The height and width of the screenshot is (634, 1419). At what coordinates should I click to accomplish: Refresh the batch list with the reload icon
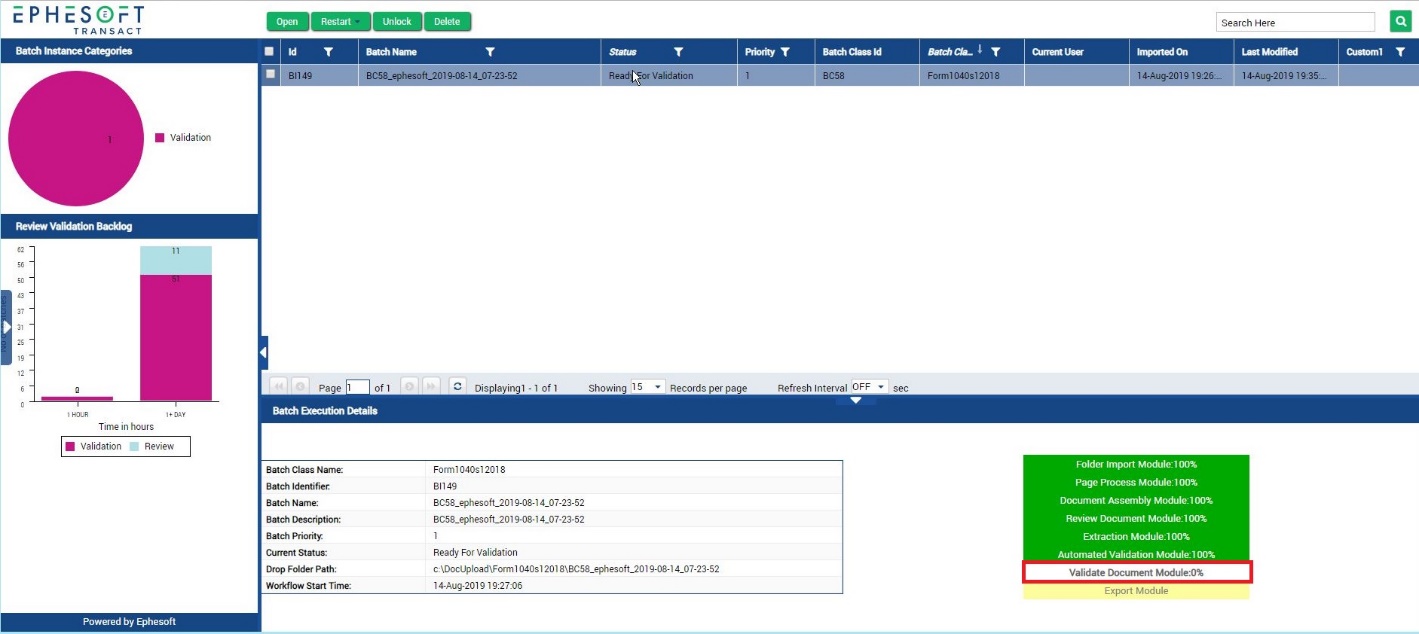[458, 387]
